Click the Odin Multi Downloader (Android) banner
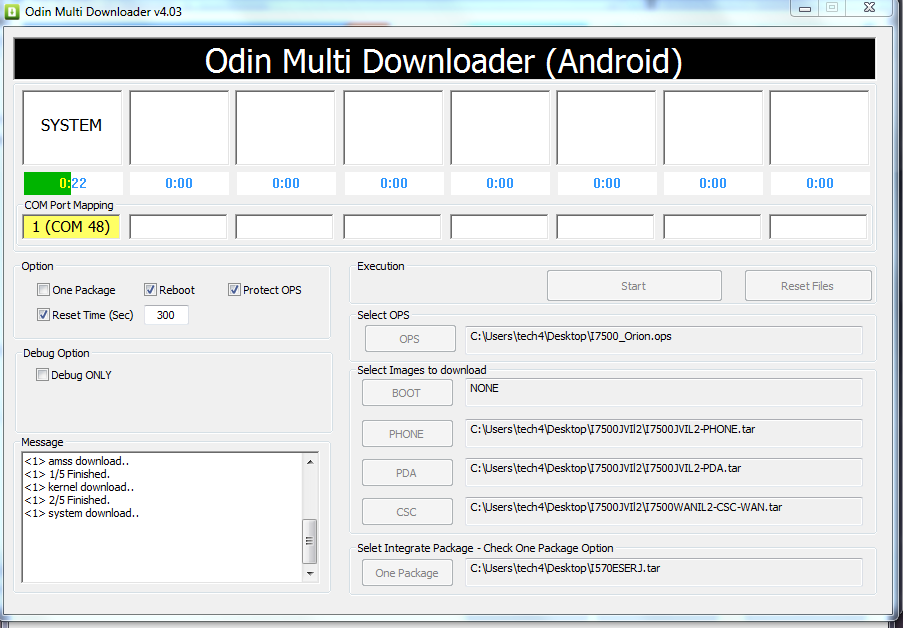The width and height of the screenshot is (903, 628). click(x=444, y=59)
